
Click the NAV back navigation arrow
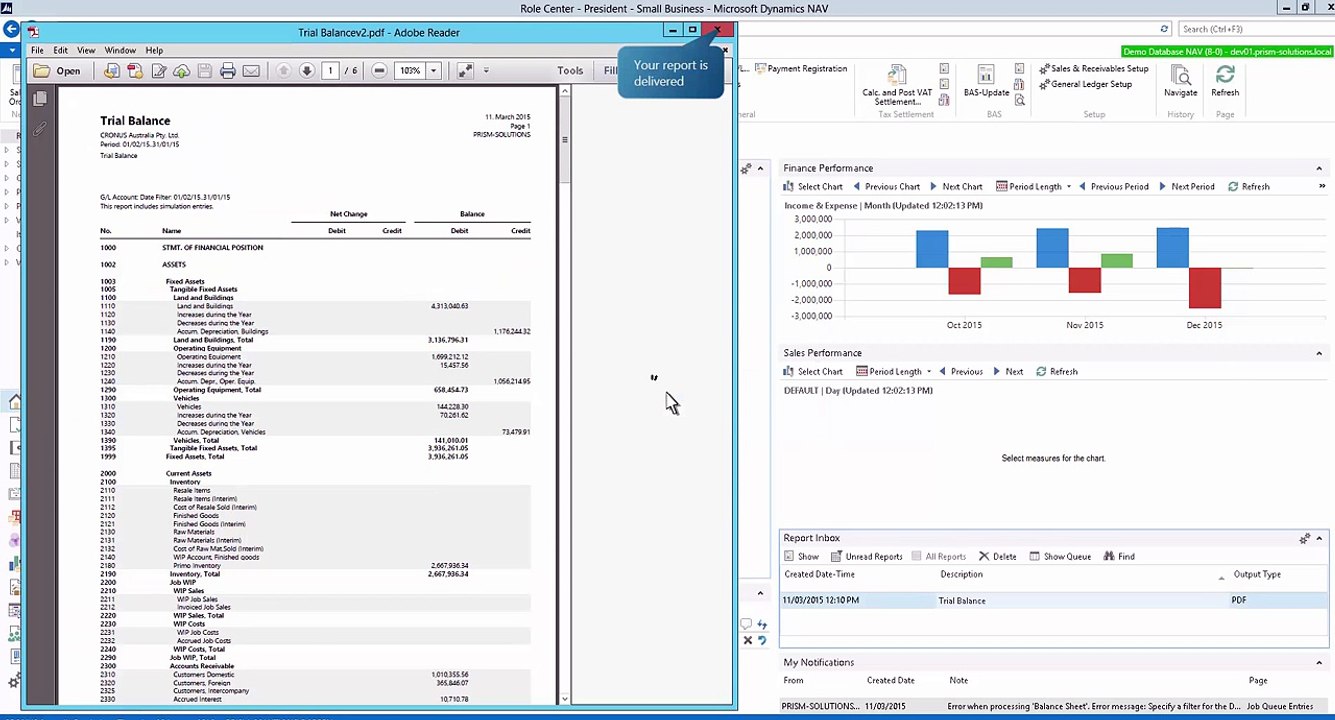(11, 31)
